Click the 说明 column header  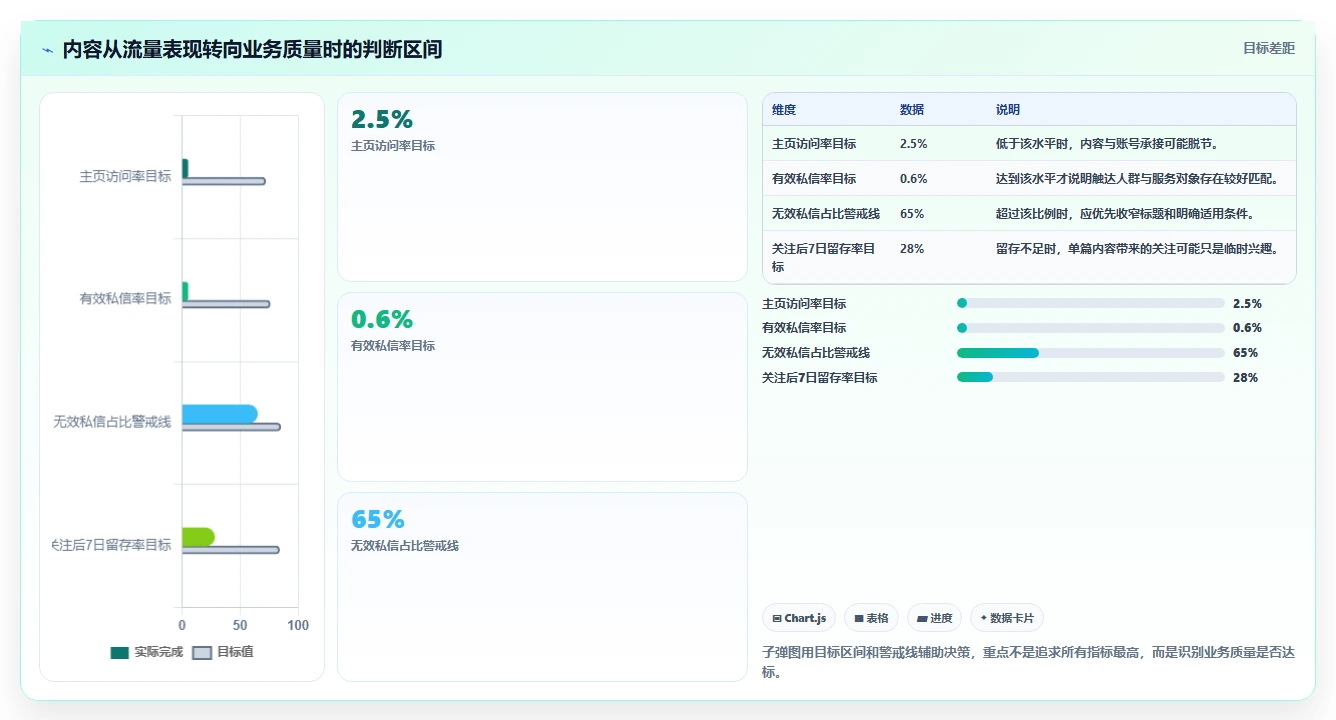coord(1008,109)
